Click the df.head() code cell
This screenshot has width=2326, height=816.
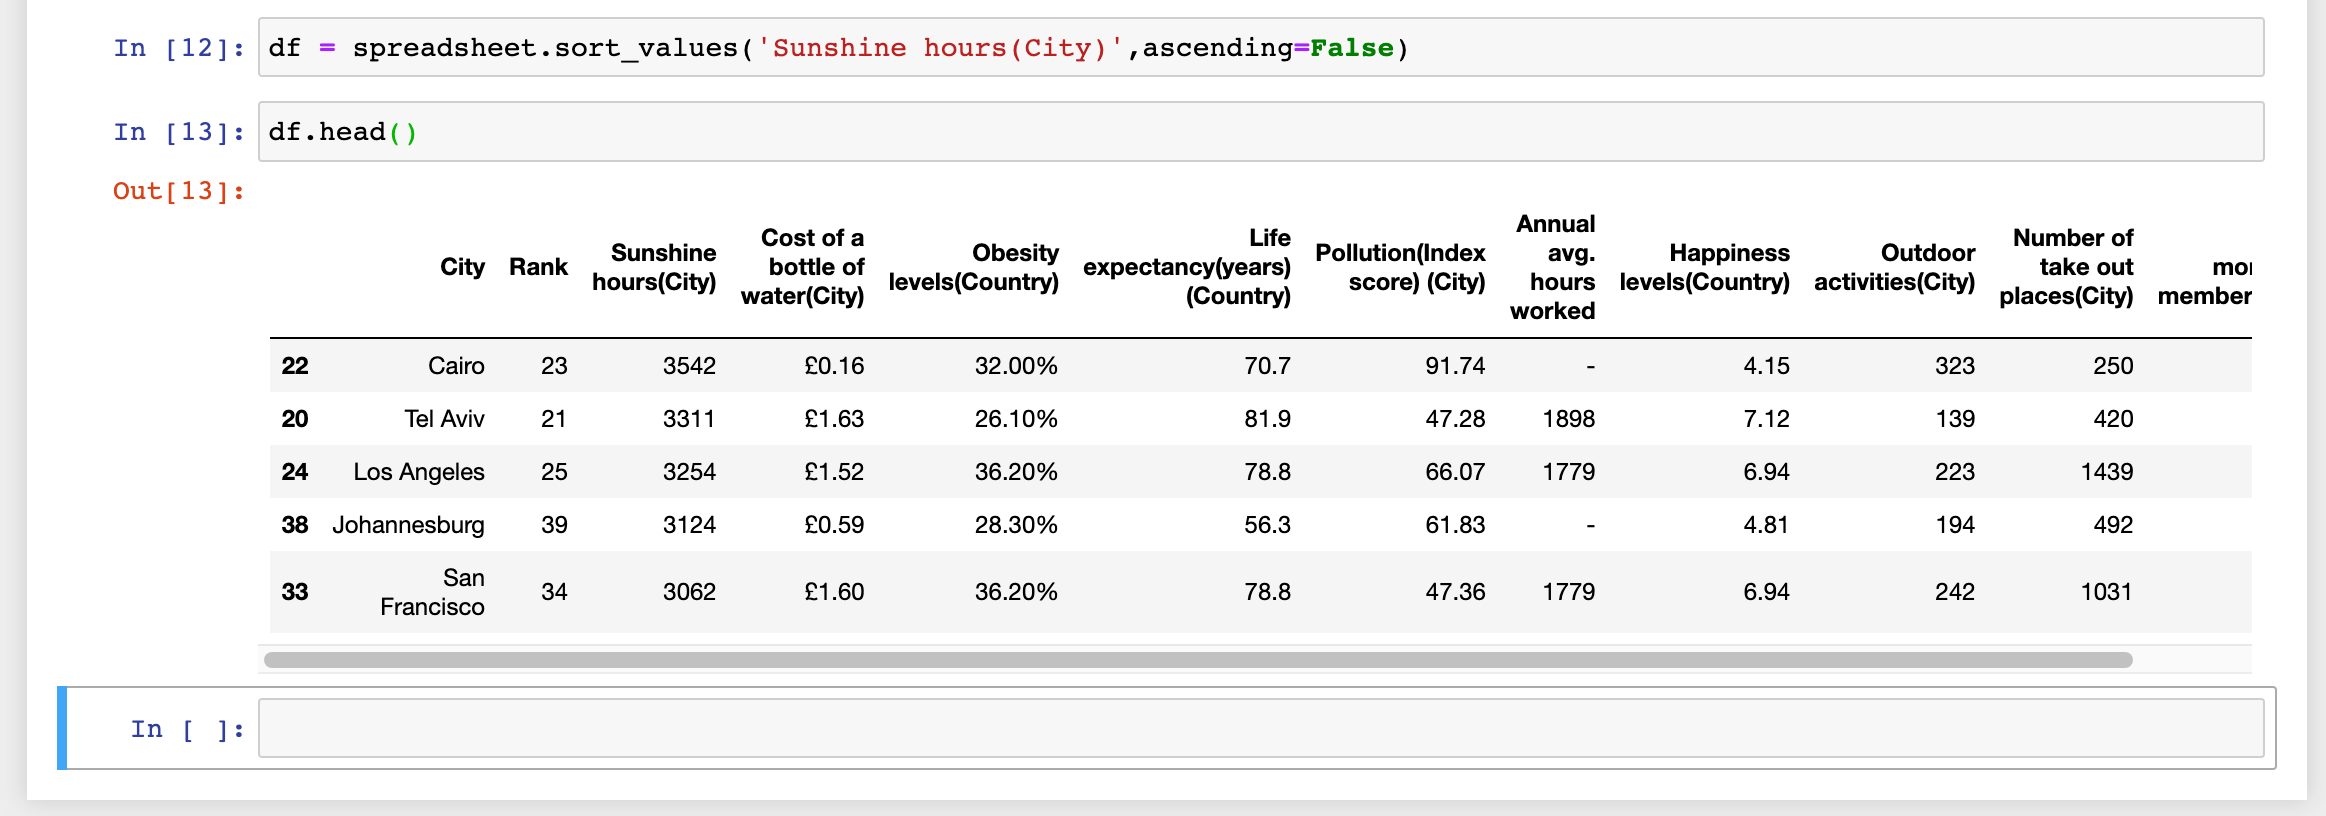pos(1260,131)
